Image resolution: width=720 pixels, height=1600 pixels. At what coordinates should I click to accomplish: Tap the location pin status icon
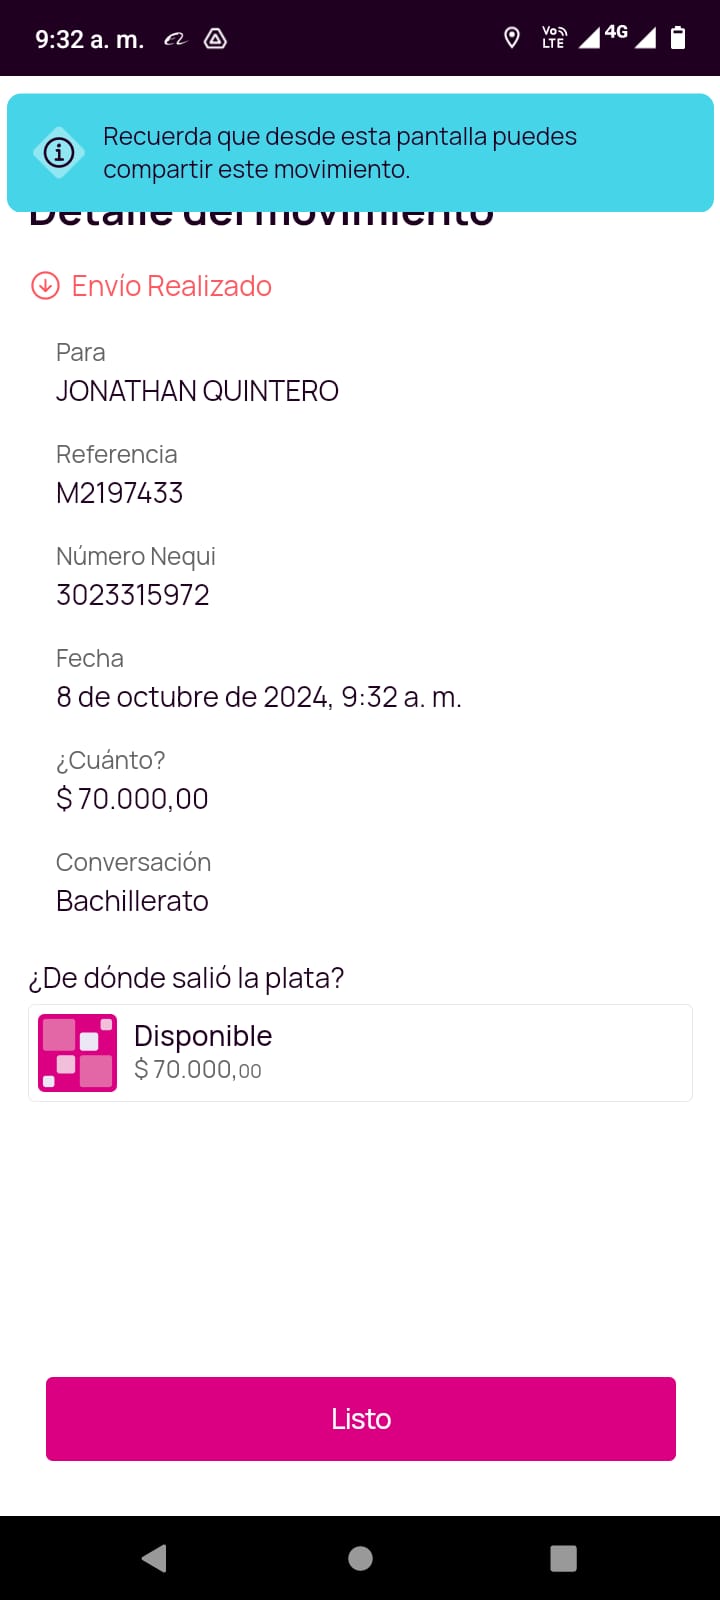pyautogui.click(x=512, y=38)
